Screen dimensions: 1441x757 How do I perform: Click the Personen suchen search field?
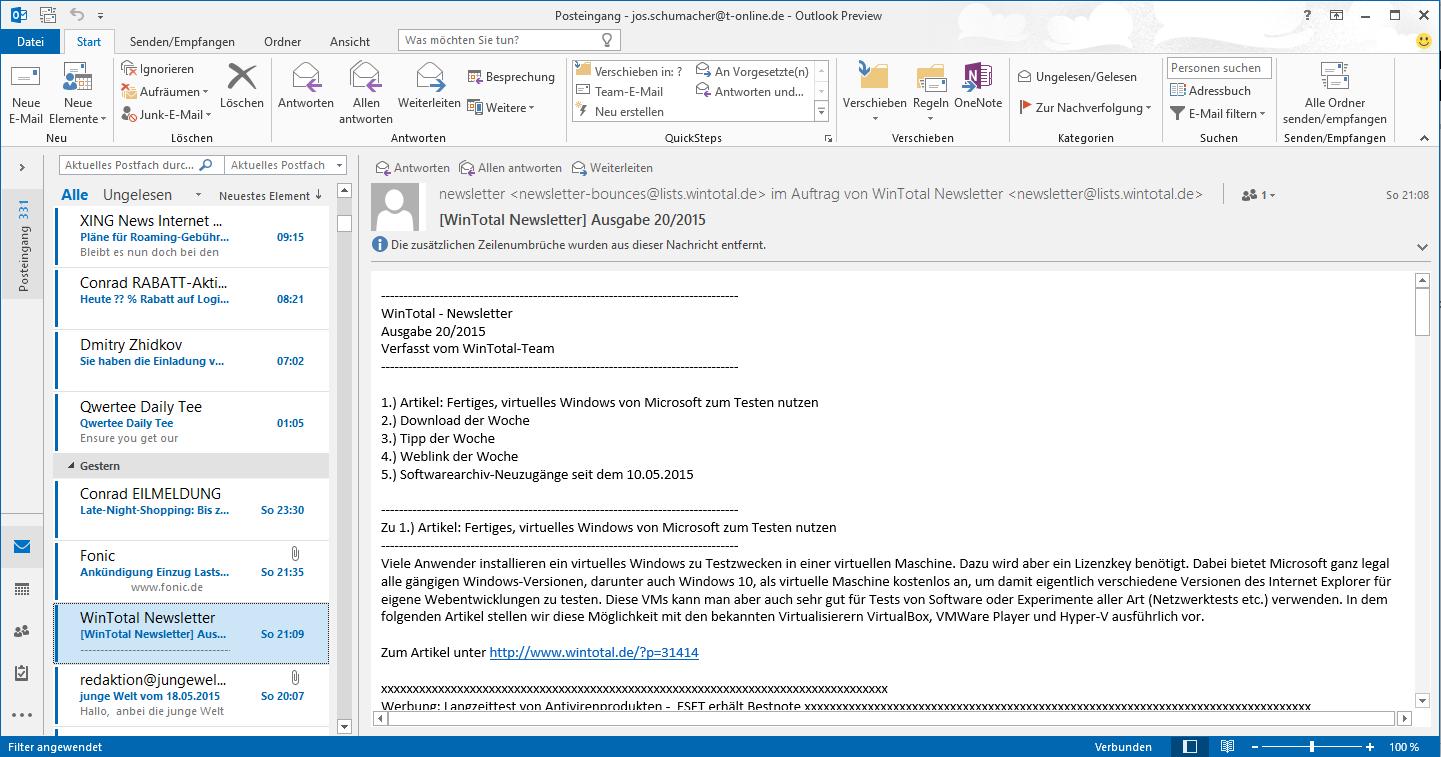[1219, 68]
